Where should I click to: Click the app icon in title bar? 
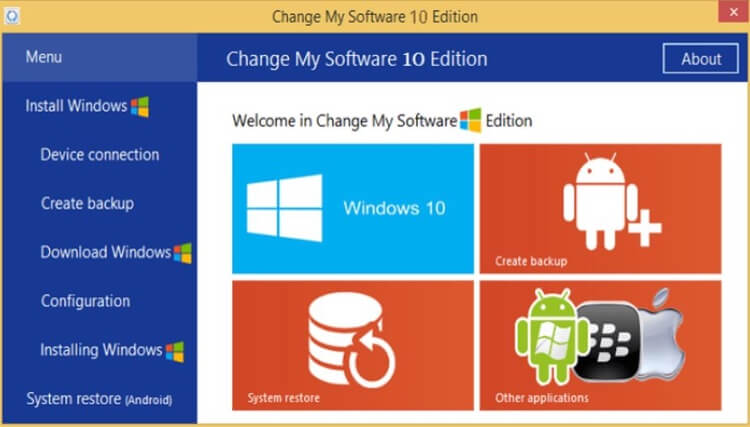(13, 16)
